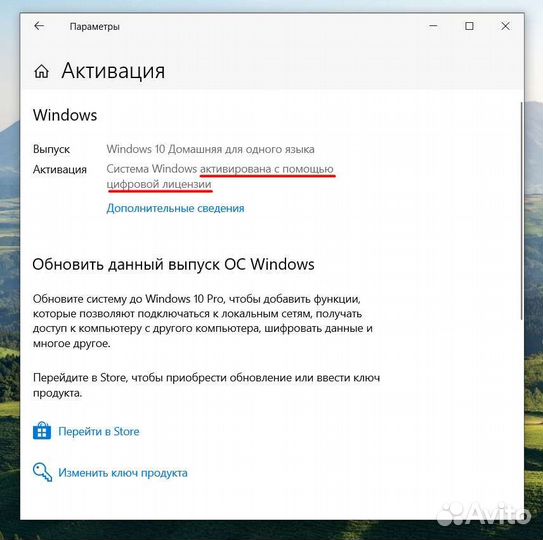Image resolution: width=543 pixels, height=540 pixels.
Task: Click the Windows section heading
Action: point(65,115)
